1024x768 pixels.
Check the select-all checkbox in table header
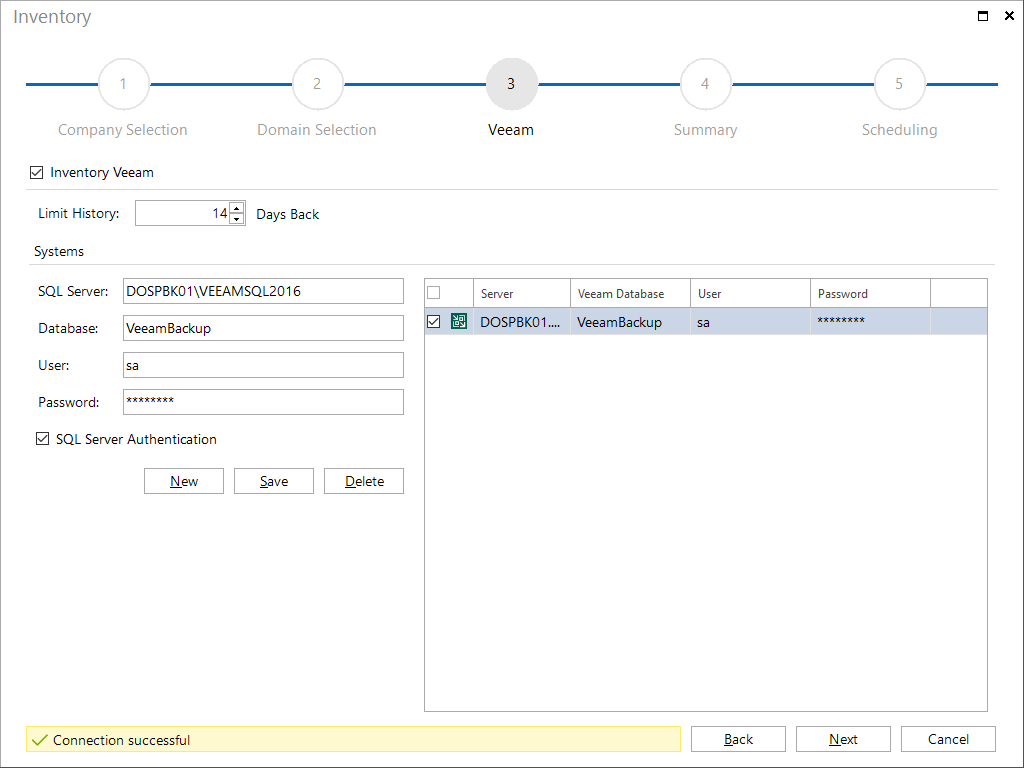coord(434,293)
